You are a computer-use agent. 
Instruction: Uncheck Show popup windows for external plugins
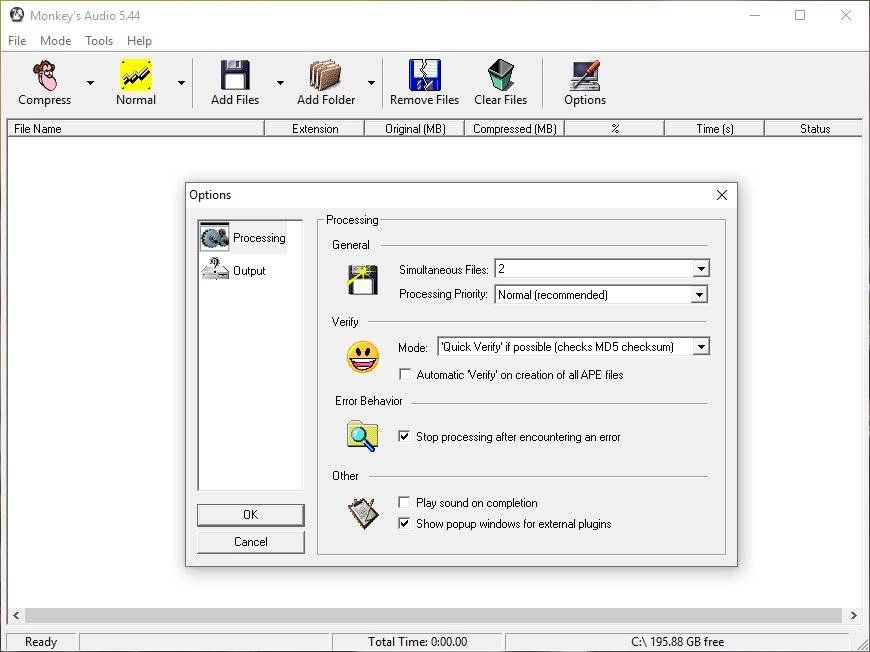coord(404,523)
